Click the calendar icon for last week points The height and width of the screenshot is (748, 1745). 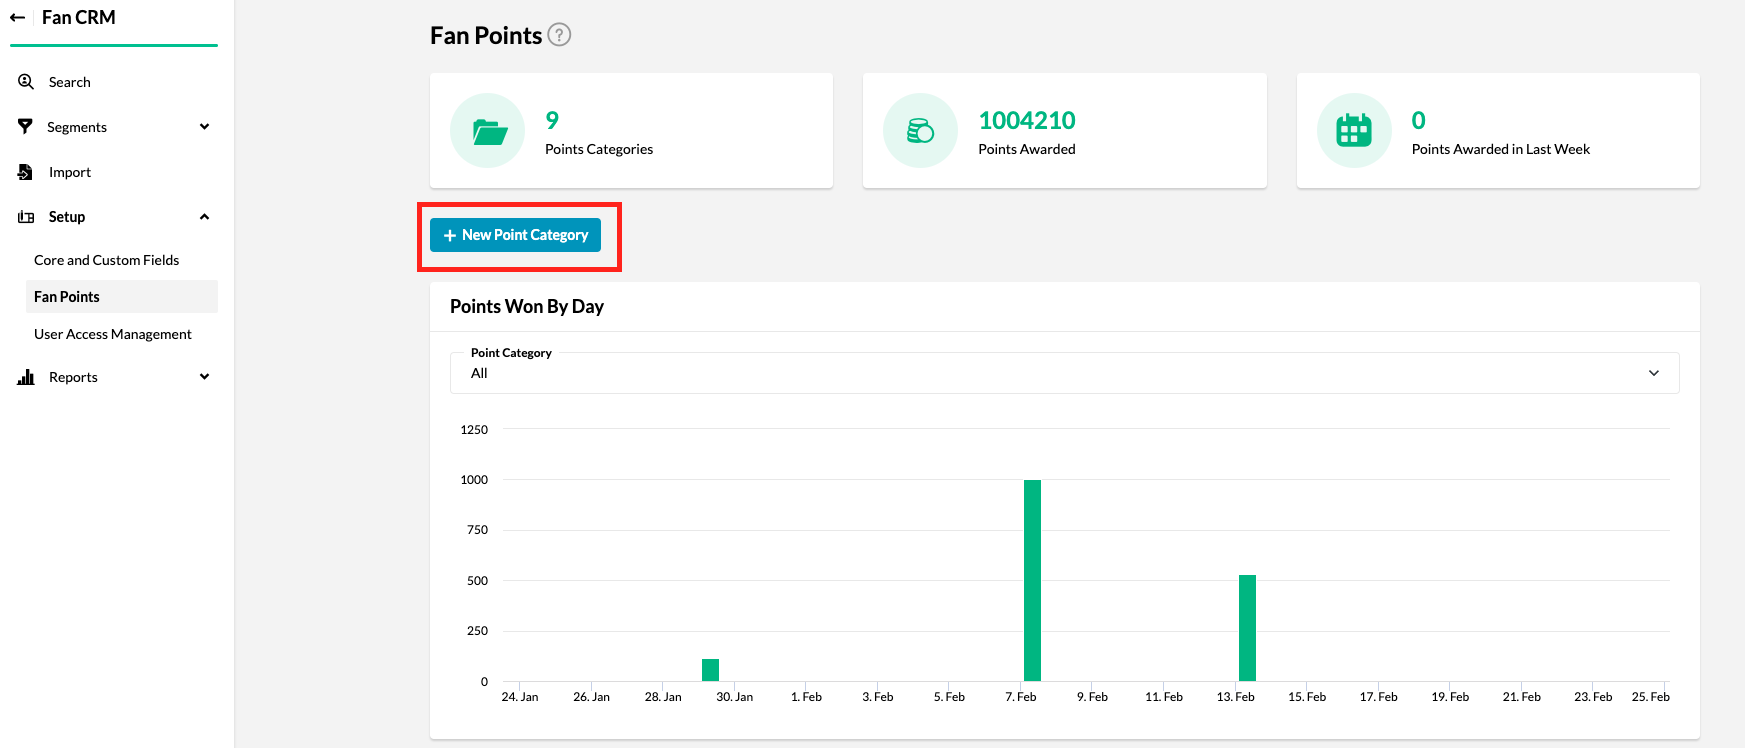tap(1354, 131)
